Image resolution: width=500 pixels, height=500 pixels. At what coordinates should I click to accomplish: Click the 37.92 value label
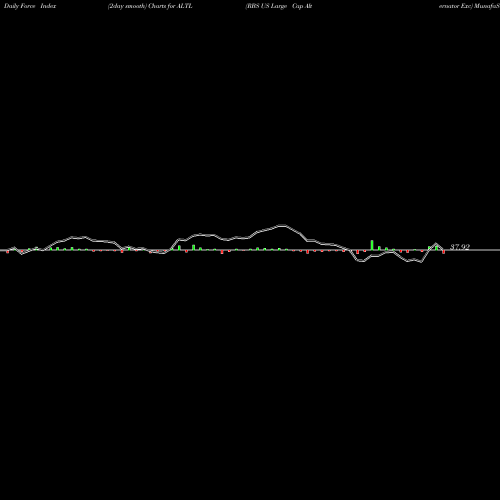(x=460, y=247)
